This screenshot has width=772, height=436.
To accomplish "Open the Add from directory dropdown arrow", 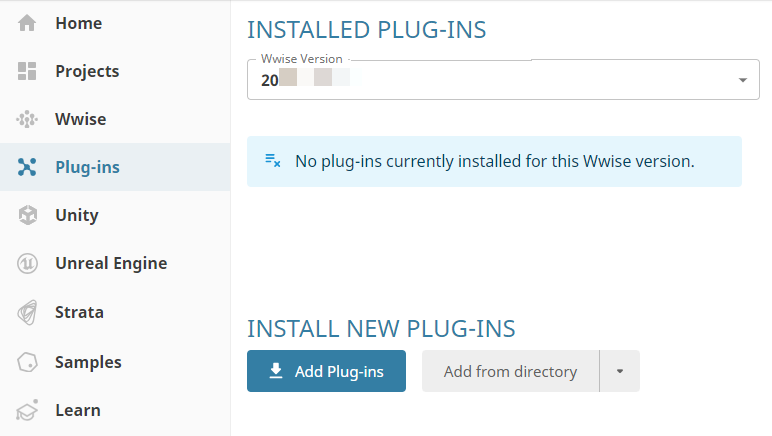I will pyautogui.click(x=620, y=372).
